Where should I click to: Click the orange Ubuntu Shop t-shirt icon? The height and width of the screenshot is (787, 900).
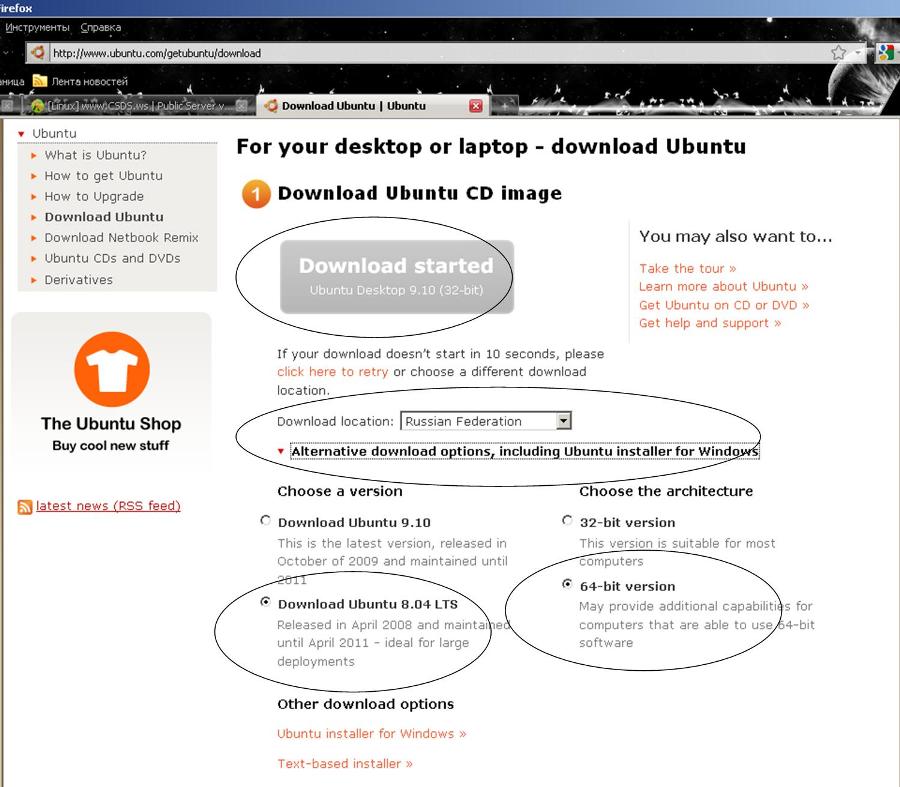coord(112,369)
